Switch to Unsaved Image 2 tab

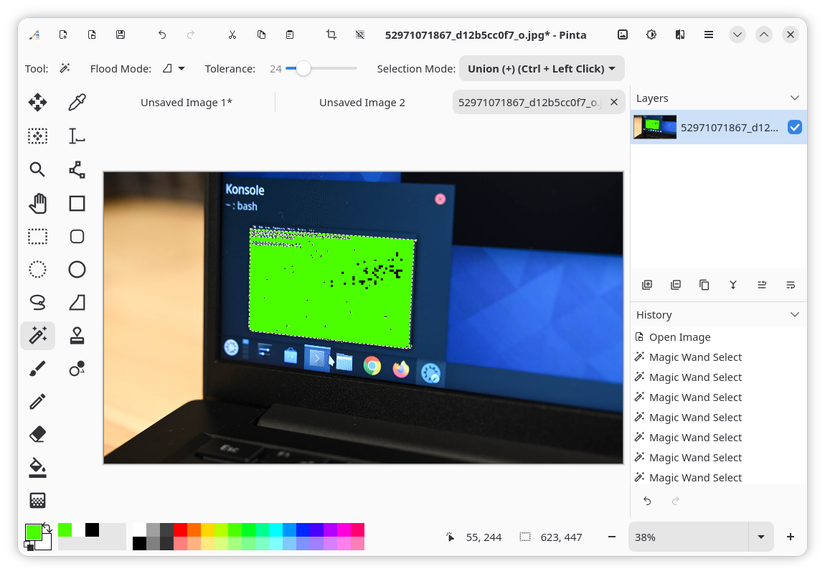click(x=362, y=103)
